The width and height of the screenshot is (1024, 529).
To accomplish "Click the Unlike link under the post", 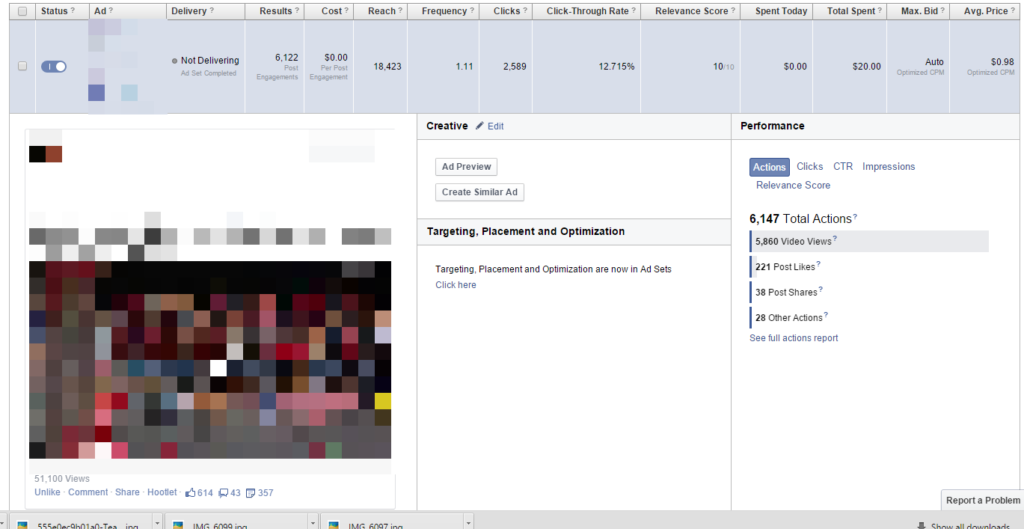I will coord(47,492).
